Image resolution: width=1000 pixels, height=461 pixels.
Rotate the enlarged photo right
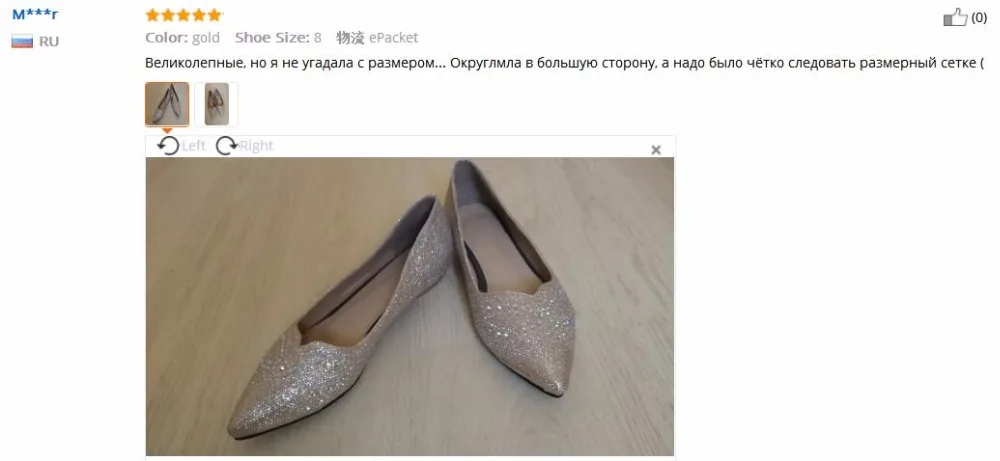point(226,146)
